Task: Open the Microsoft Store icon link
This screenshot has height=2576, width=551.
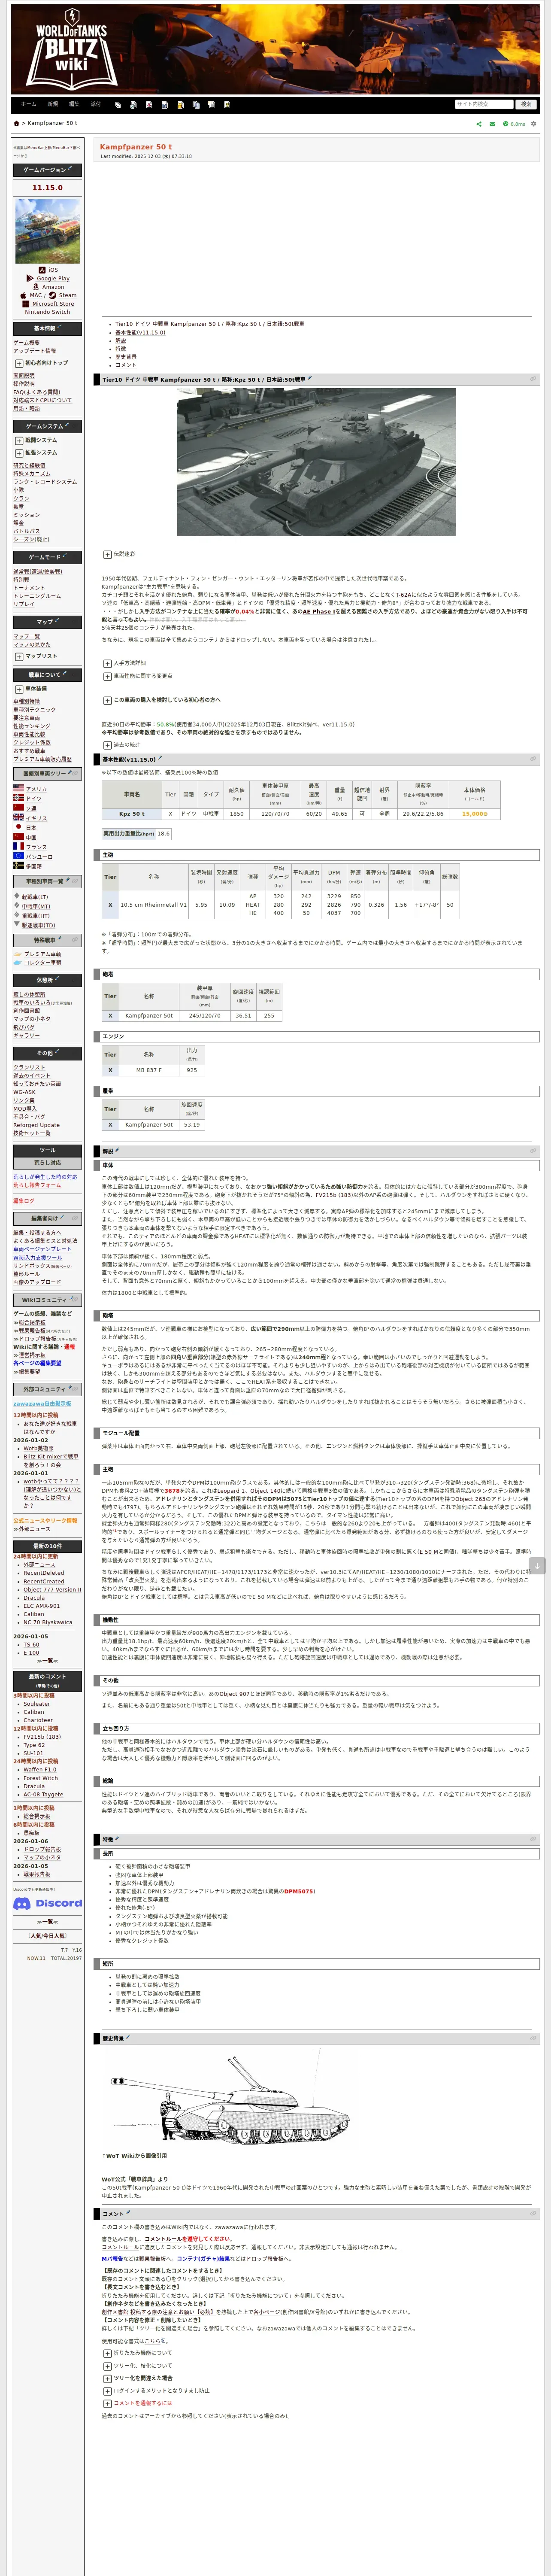Action: click(x=26, y=303)
